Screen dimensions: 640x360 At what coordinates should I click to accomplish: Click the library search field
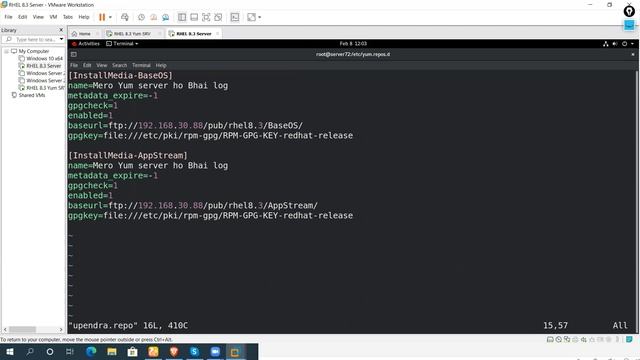coord(32,39)
